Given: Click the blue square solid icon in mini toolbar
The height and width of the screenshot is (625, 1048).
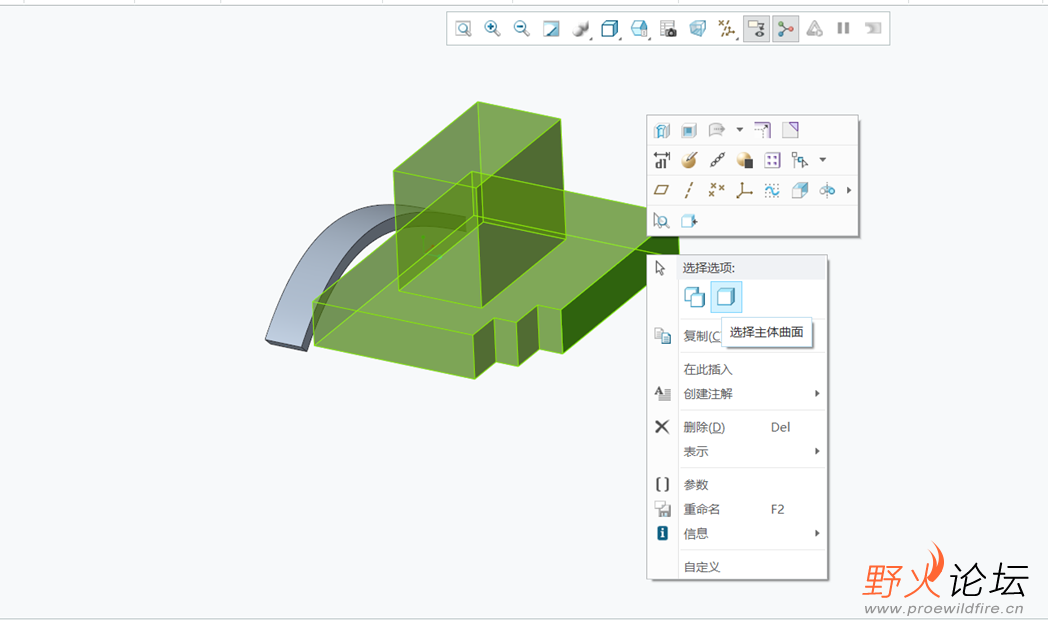Looking at the screenshot, I should (689, 130).
